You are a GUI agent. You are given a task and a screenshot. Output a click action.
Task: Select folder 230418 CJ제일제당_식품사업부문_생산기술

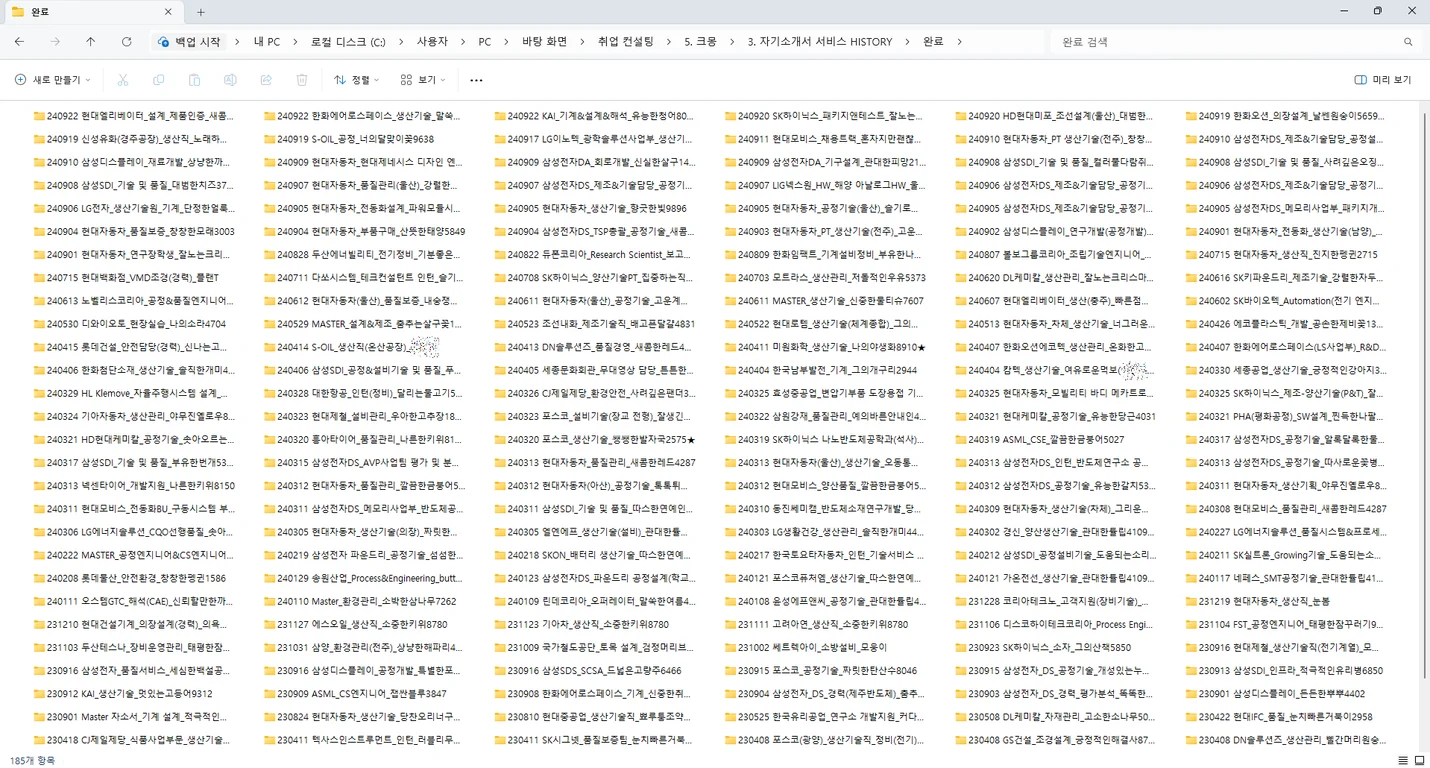tap(133, 740)
